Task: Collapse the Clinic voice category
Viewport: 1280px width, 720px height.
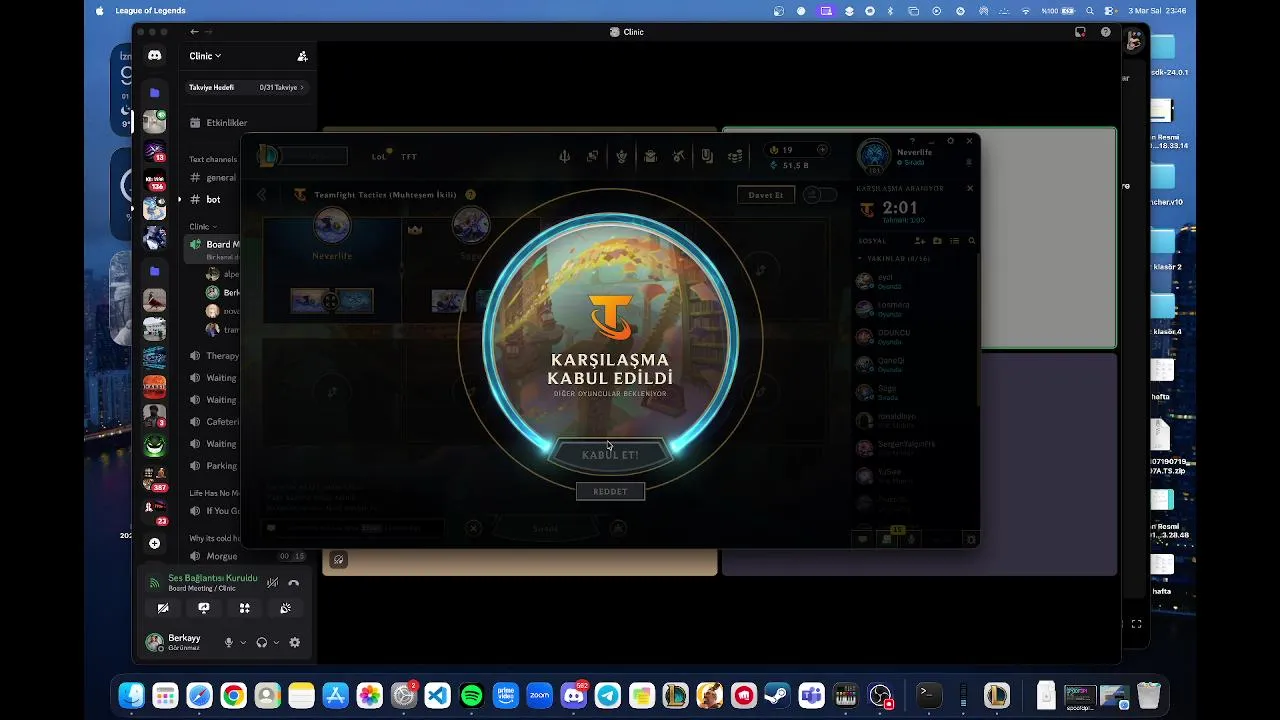Action: pos(202,227)
